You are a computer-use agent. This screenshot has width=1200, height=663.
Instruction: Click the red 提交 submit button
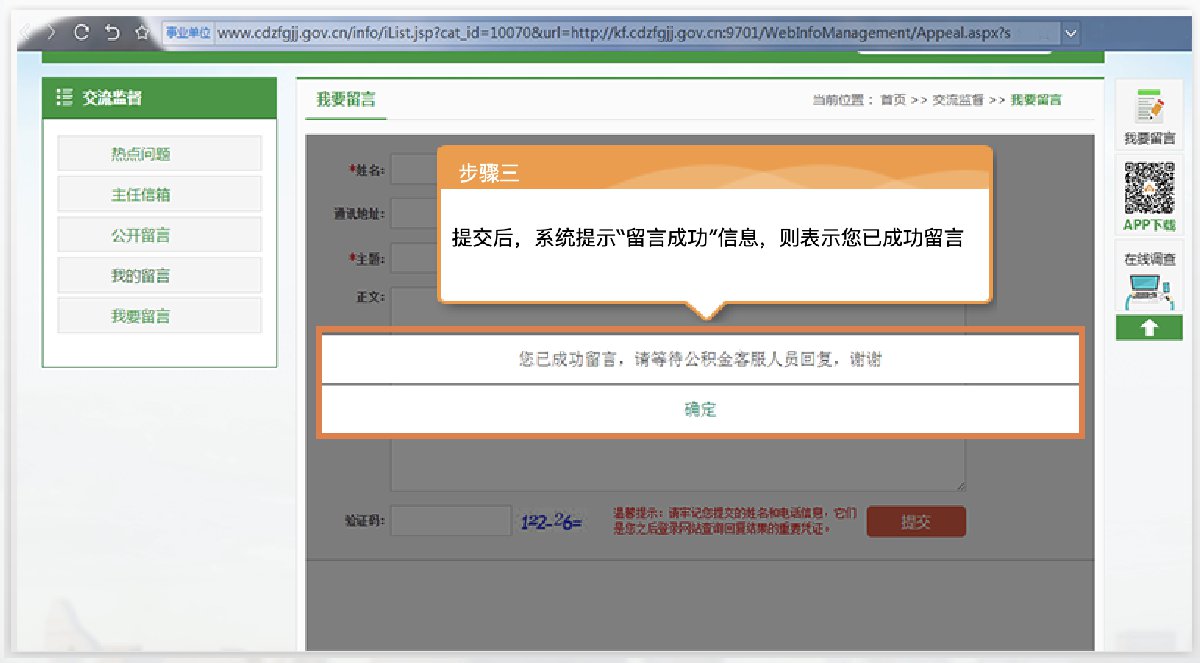pyautogui.click(x=915, y=521)
